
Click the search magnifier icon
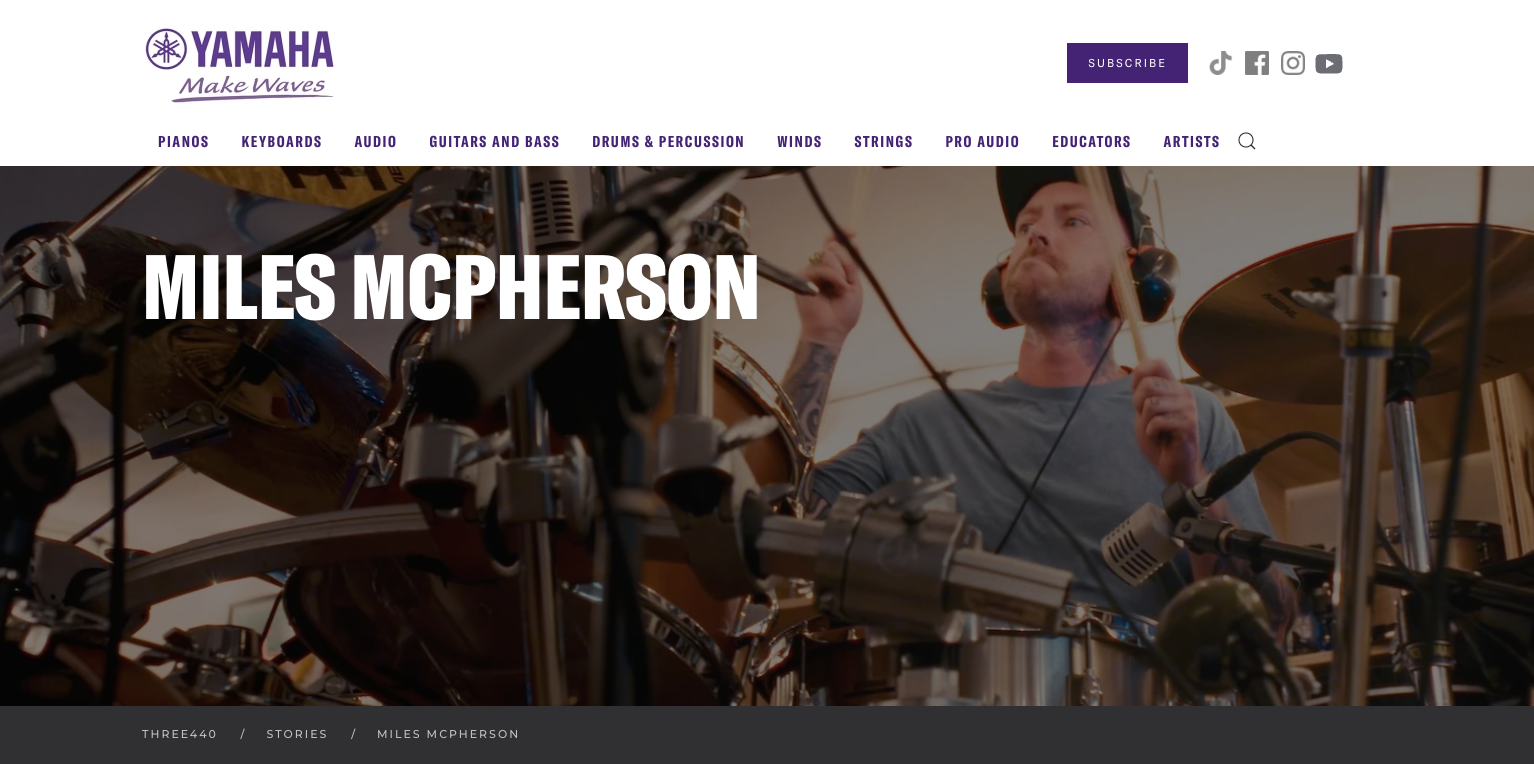coord(1247,141)
